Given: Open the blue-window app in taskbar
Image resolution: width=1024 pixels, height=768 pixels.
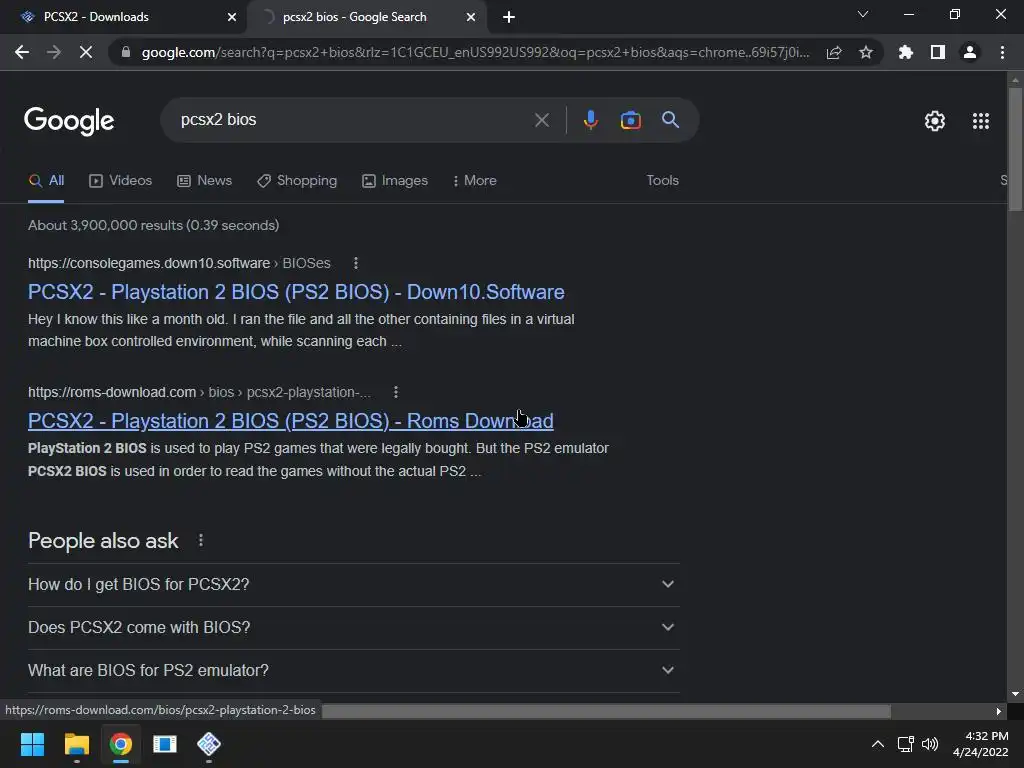Looking at the screenshot, I should click(x=165, y=744).
